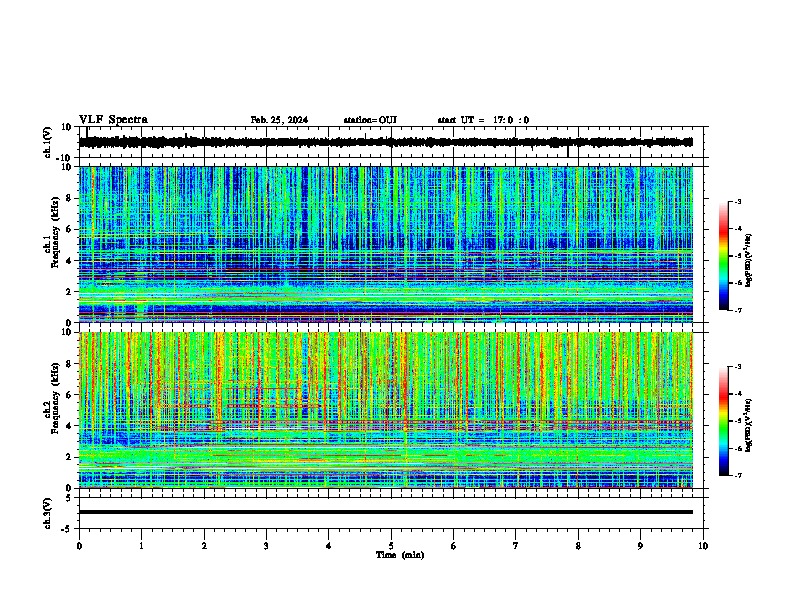The image size is (792, 612).
Task: Click time-axis tick label '9'
Action: click(640, 546)
